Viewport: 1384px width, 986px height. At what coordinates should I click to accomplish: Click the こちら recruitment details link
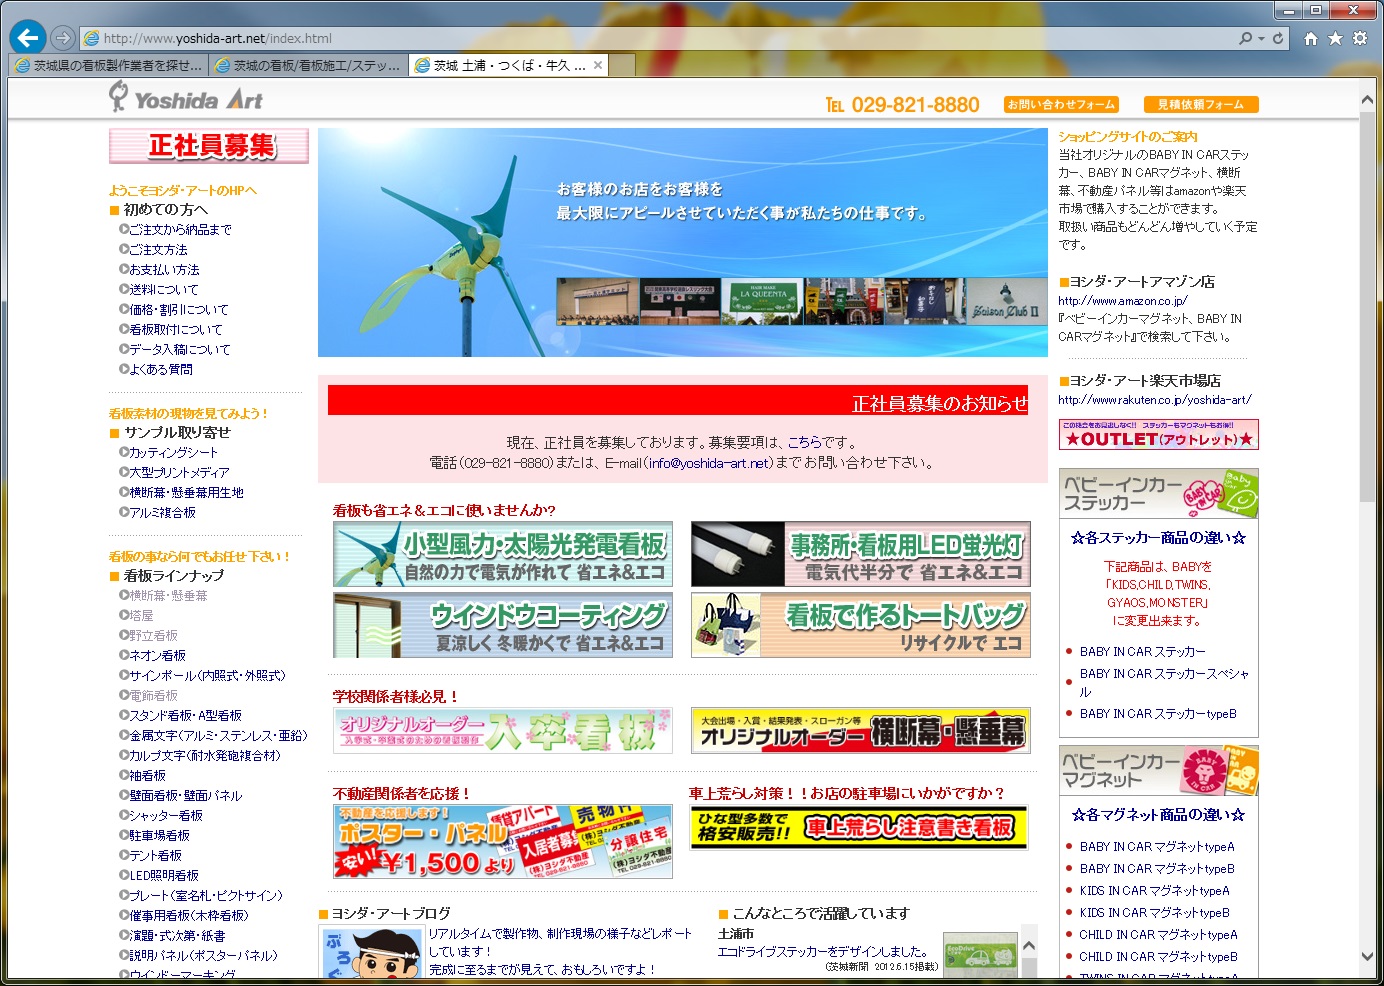pos(804,442)
